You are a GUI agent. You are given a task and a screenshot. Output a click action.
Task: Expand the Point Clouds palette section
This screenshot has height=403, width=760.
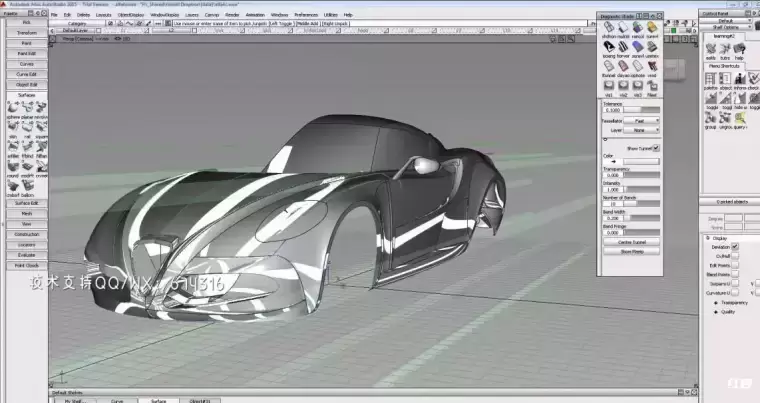[27, 266]
